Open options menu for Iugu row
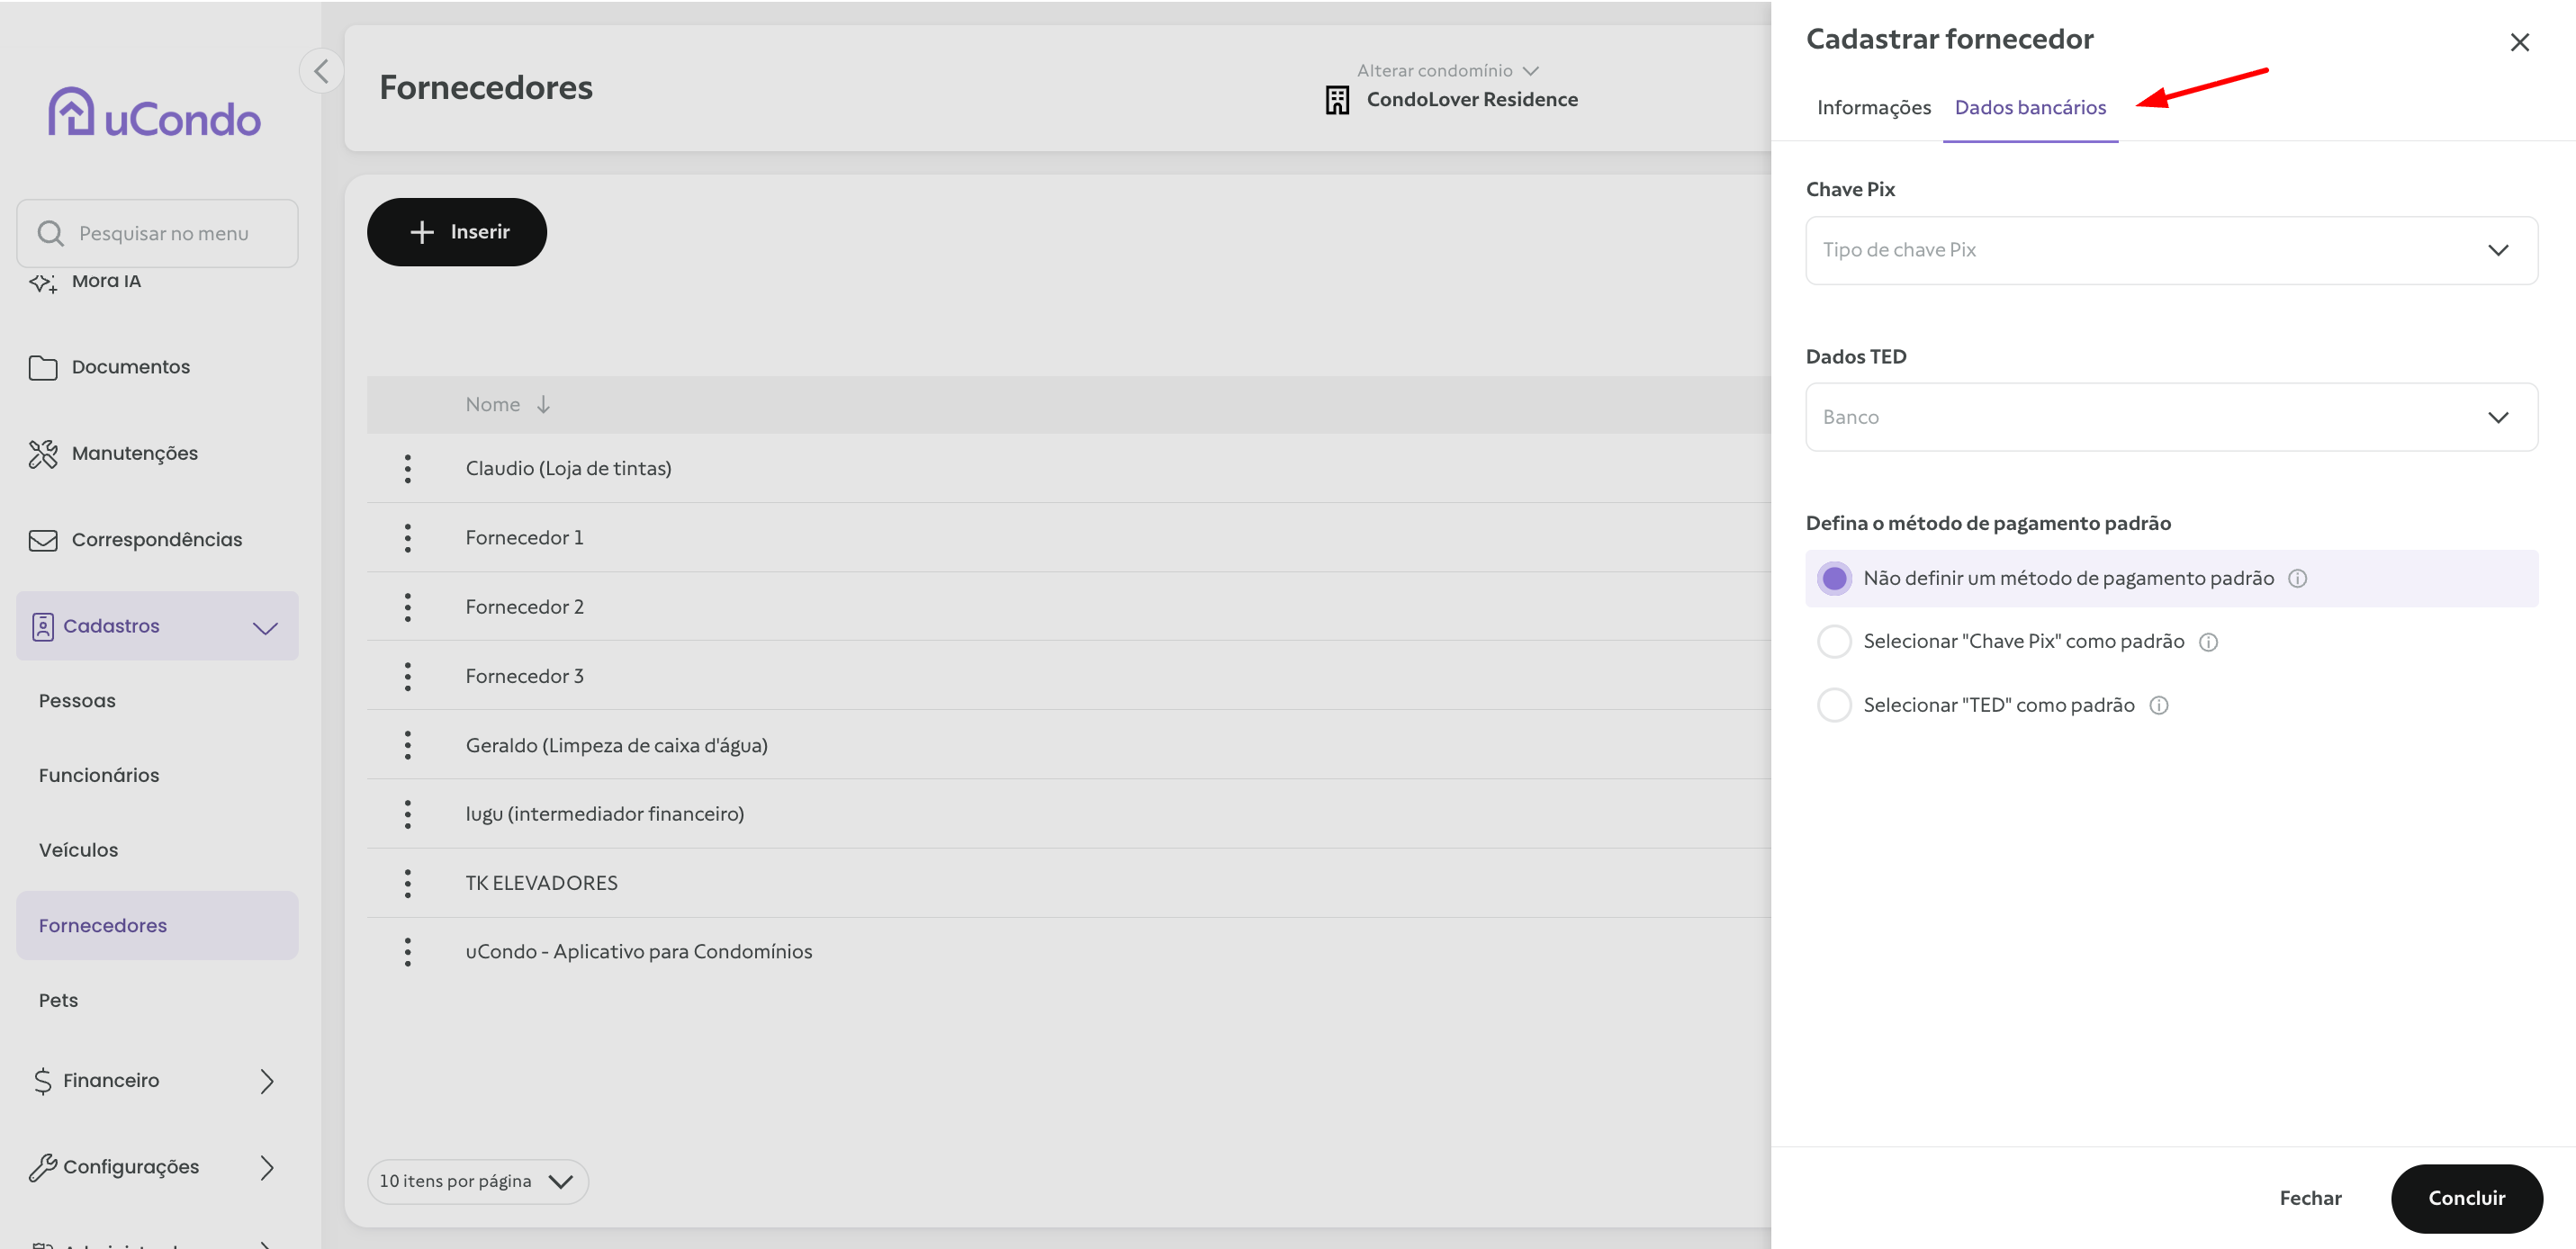 407,814
